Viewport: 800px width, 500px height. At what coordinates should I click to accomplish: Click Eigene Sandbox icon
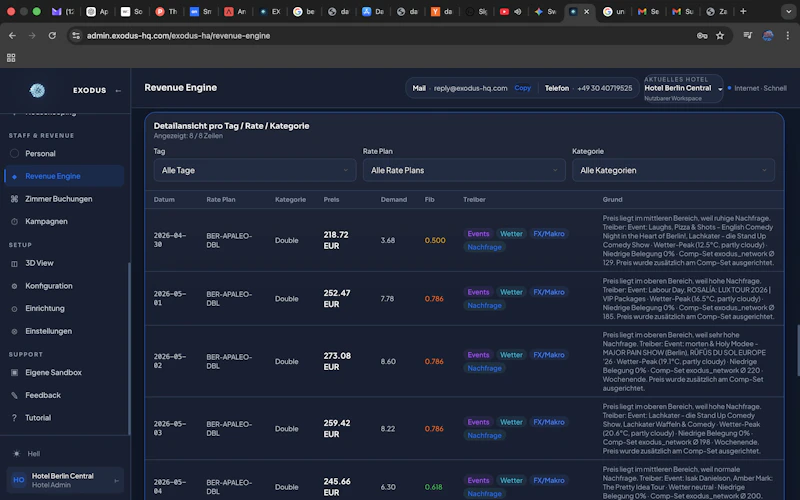(14, 372)
